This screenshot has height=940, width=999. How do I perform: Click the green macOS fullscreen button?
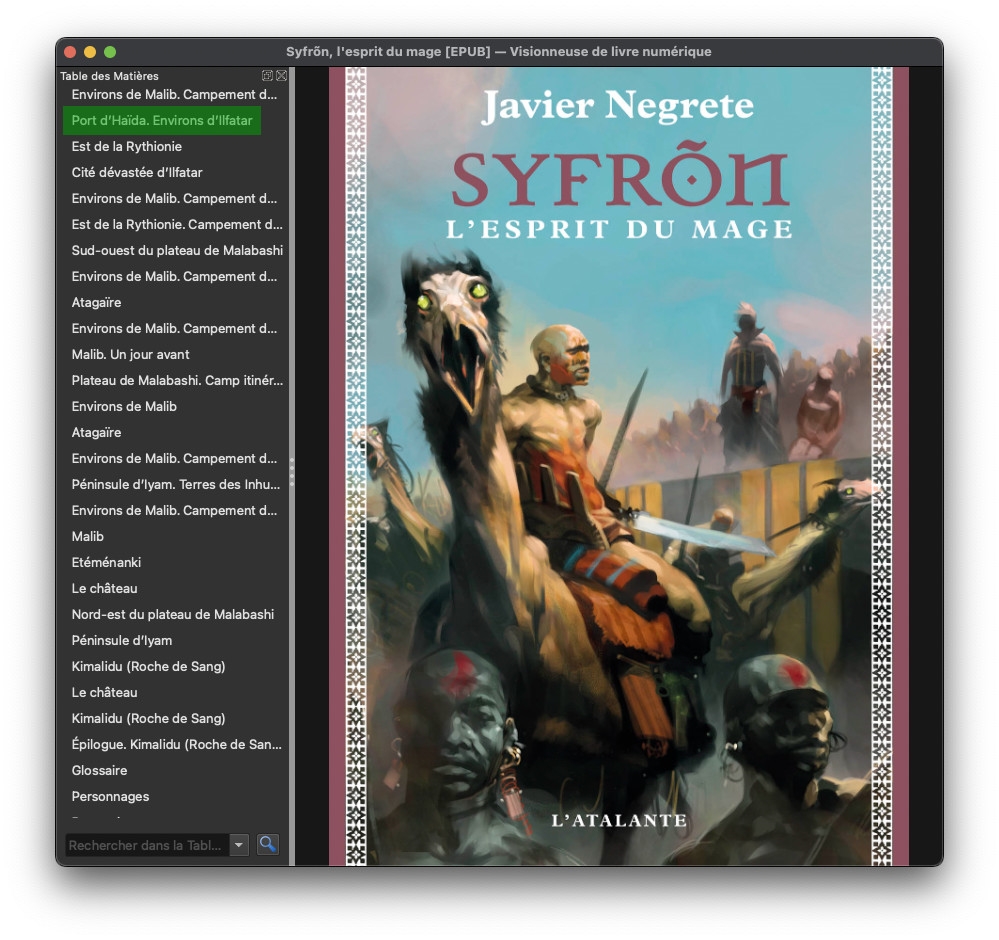pos(110,52)
